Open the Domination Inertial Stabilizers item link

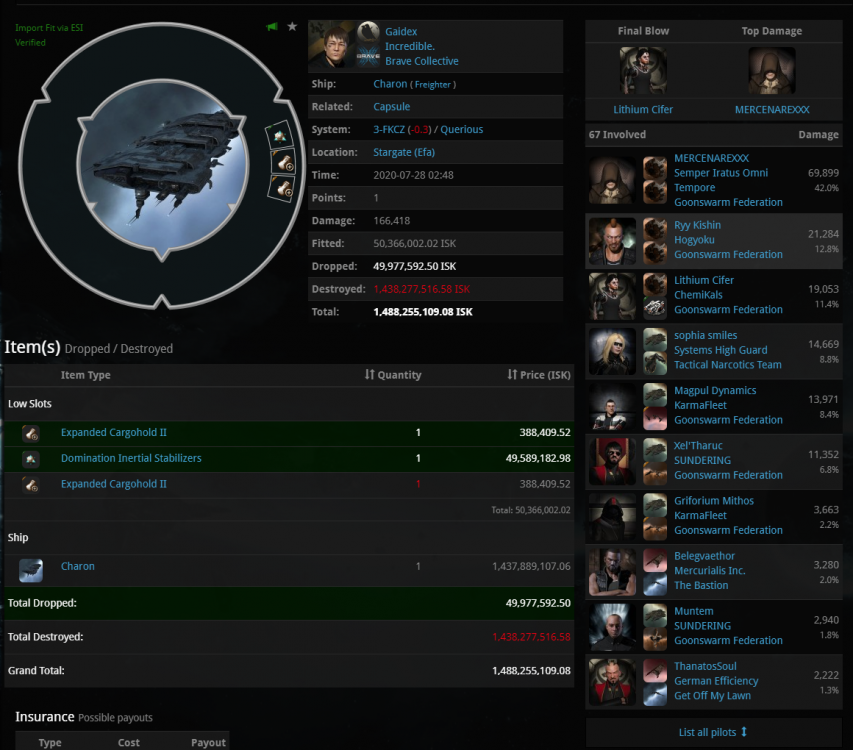[x=131, y=459]
